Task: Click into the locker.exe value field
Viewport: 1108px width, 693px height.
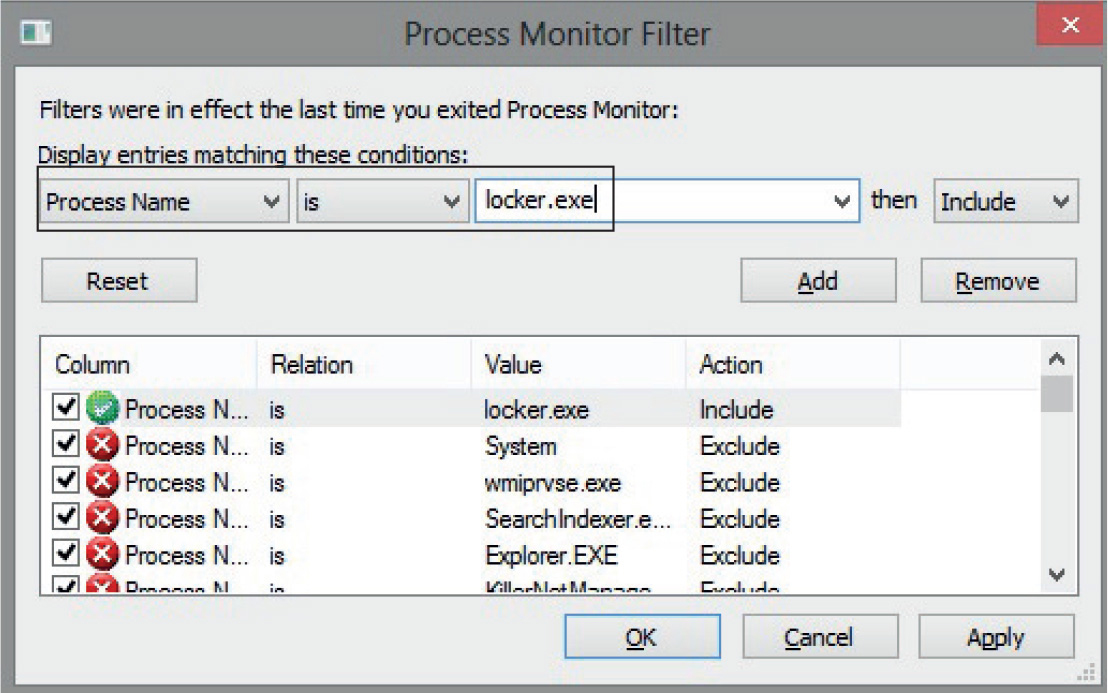Action: coord(655,202)
